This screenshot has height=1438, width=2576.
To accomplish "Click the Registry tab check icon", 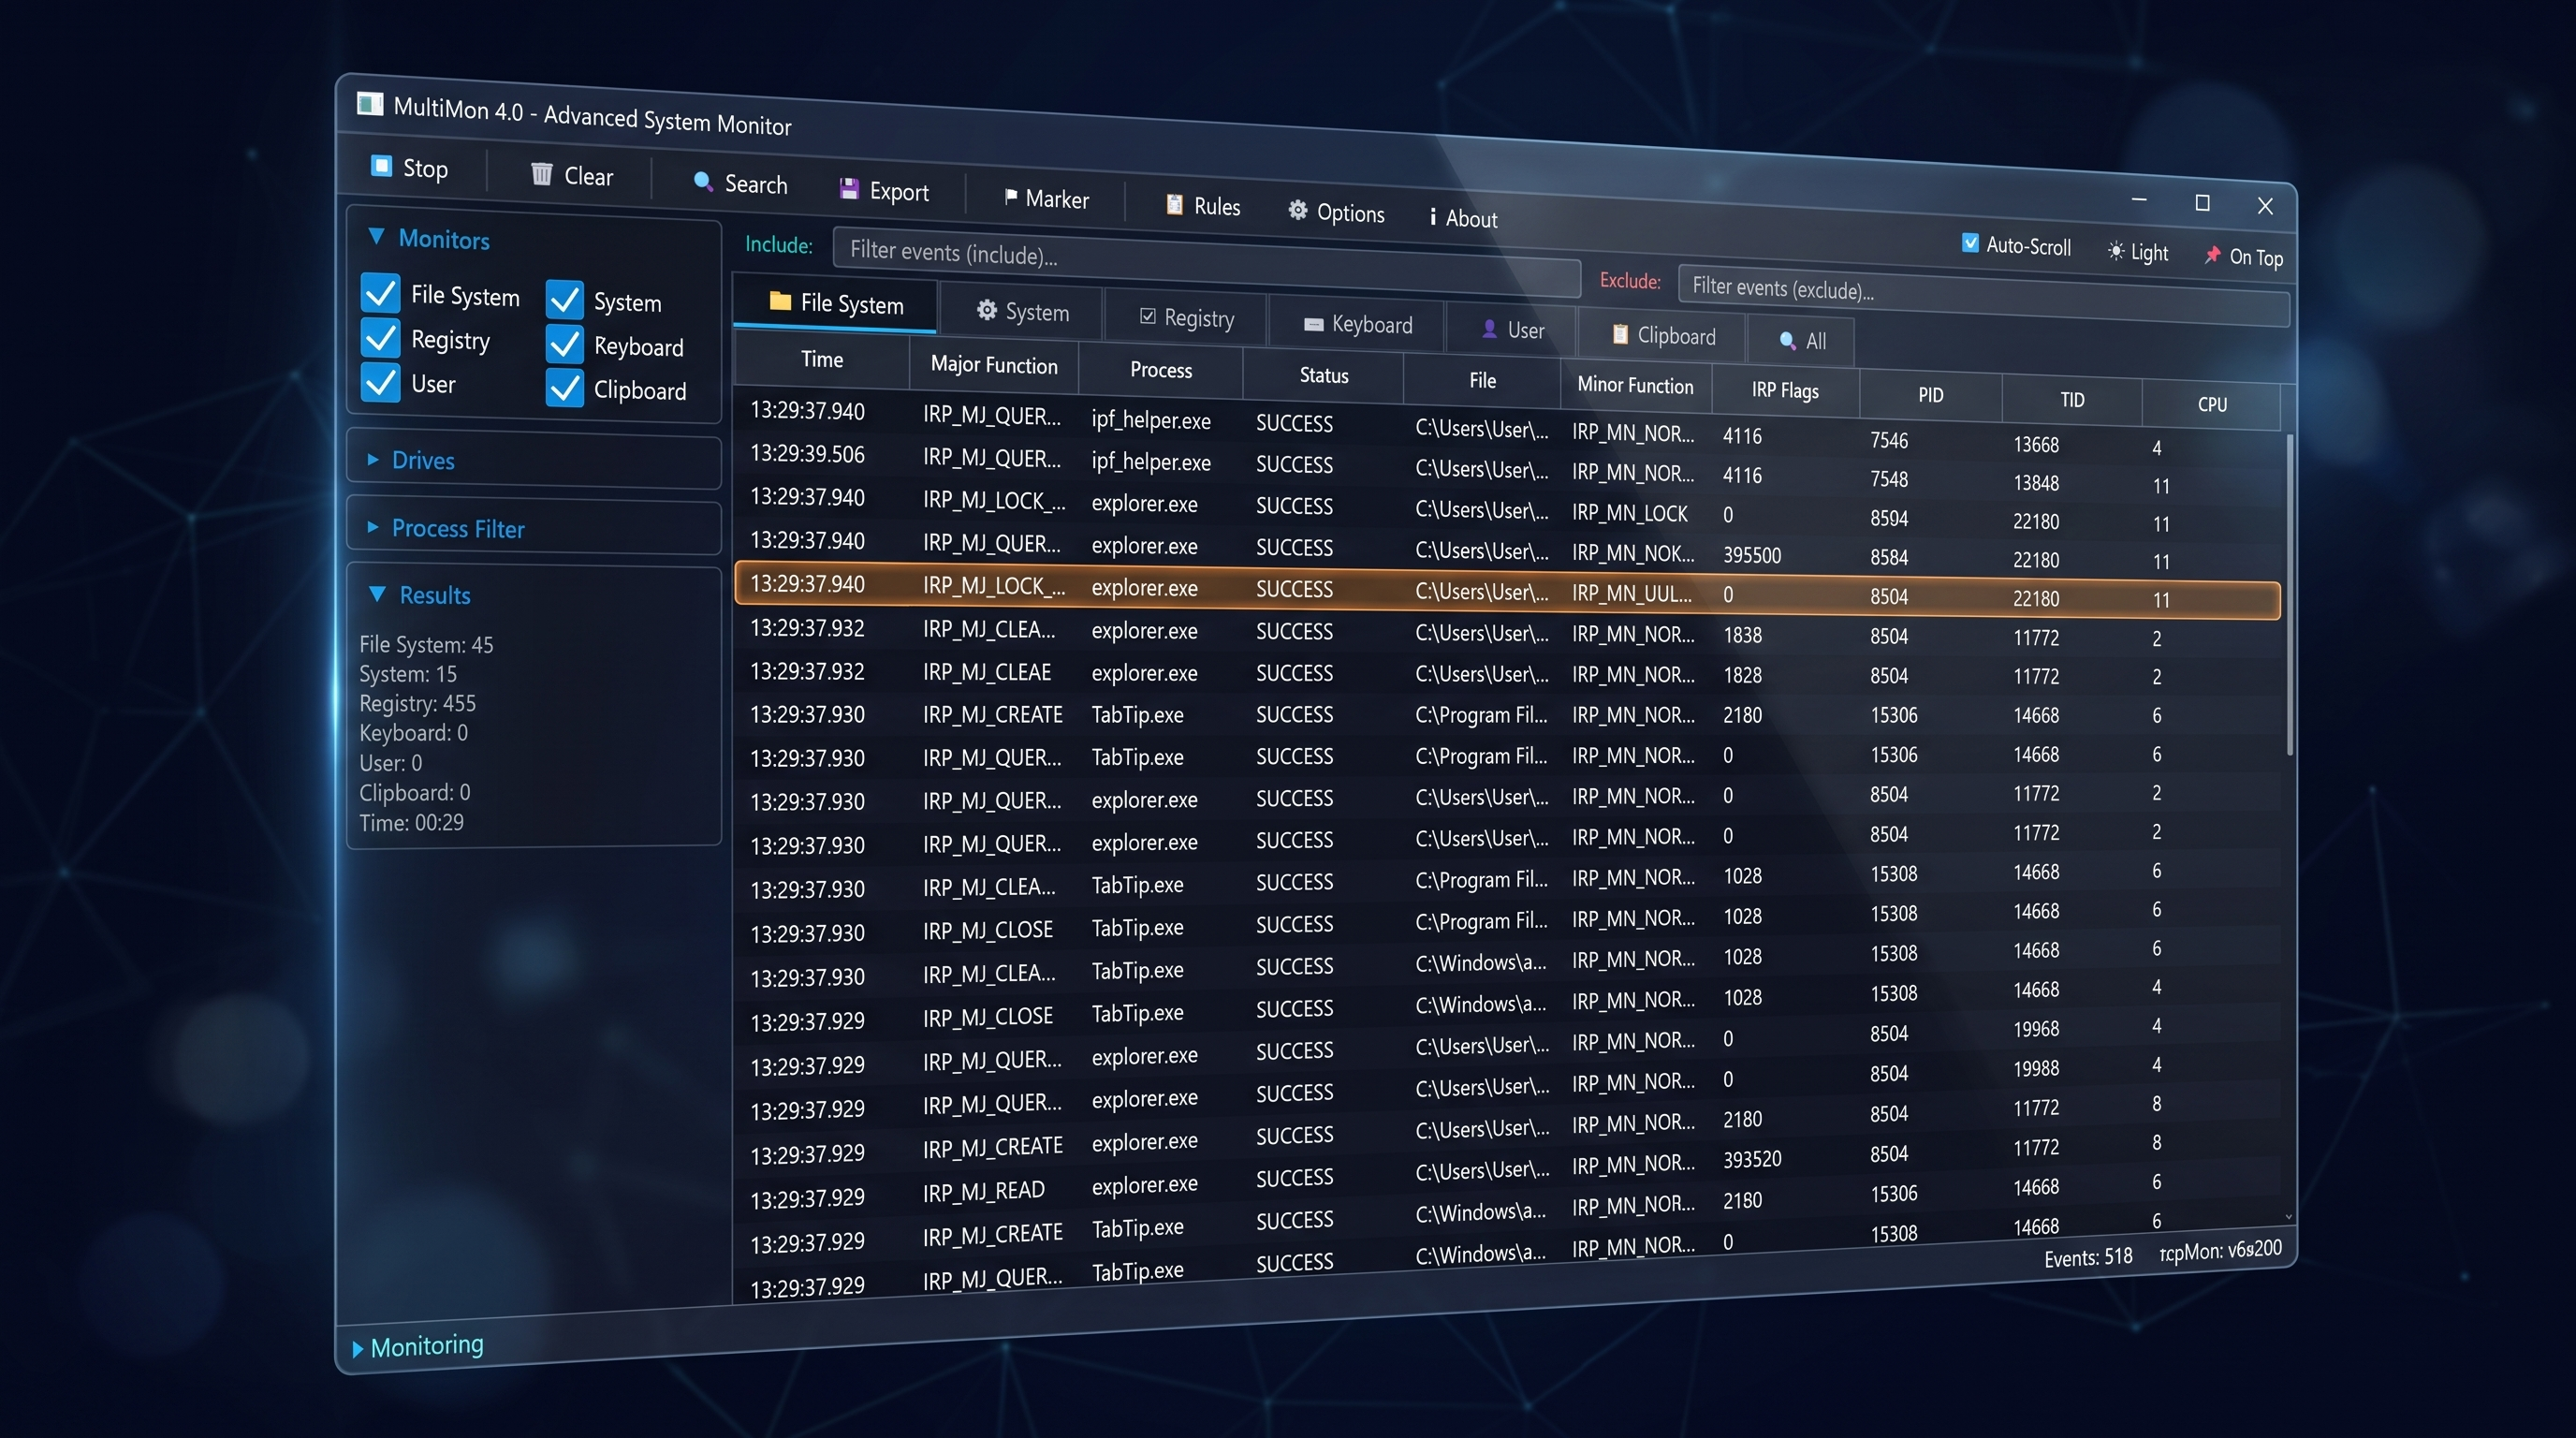I will pos(1147,316).
